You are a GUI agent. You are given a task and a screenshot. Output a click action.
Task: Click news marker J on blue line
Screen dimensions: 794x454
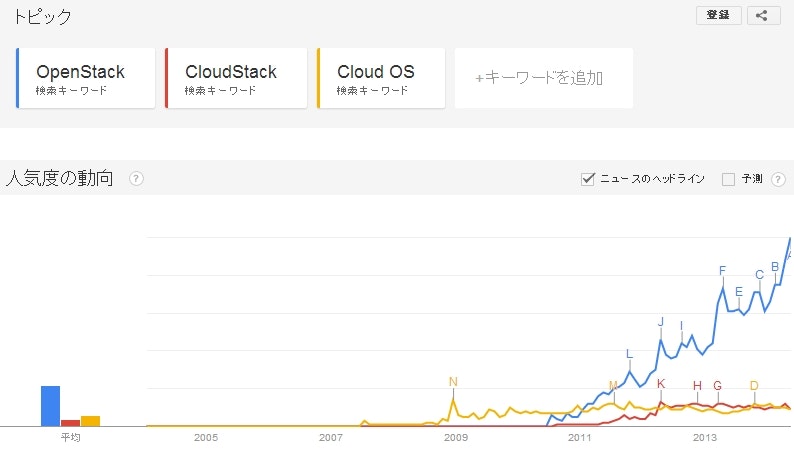tap(661, 321)
